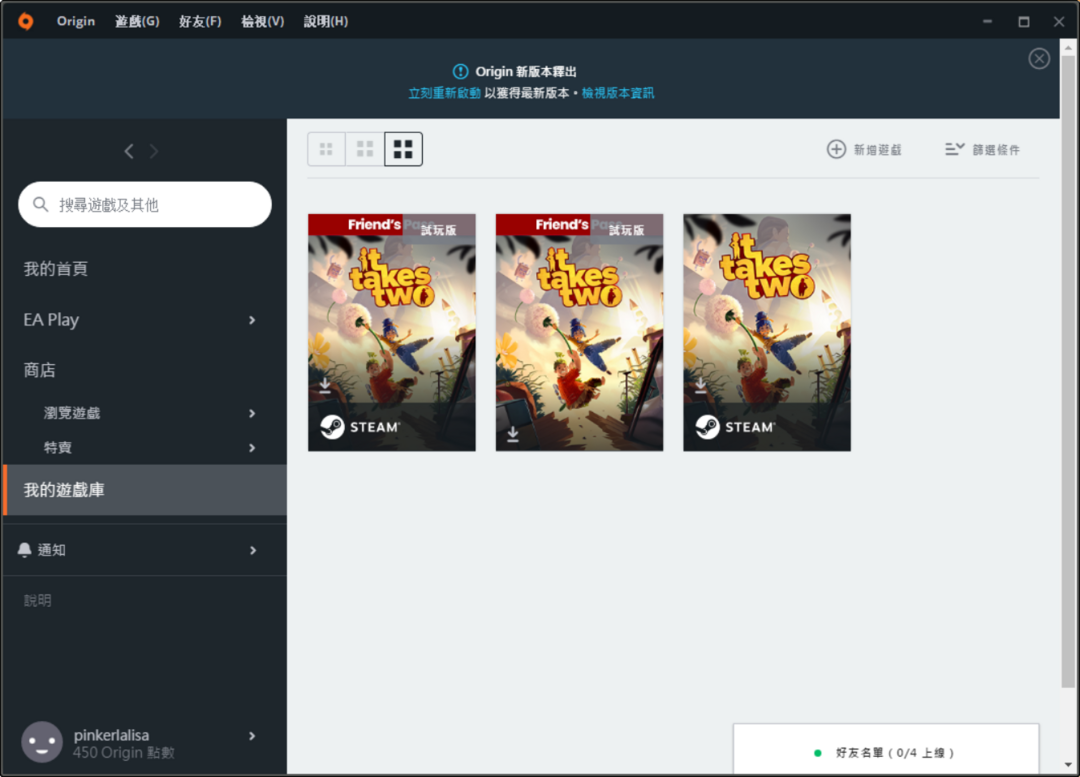
Task: Open the Origin menu
Action: 76,21
